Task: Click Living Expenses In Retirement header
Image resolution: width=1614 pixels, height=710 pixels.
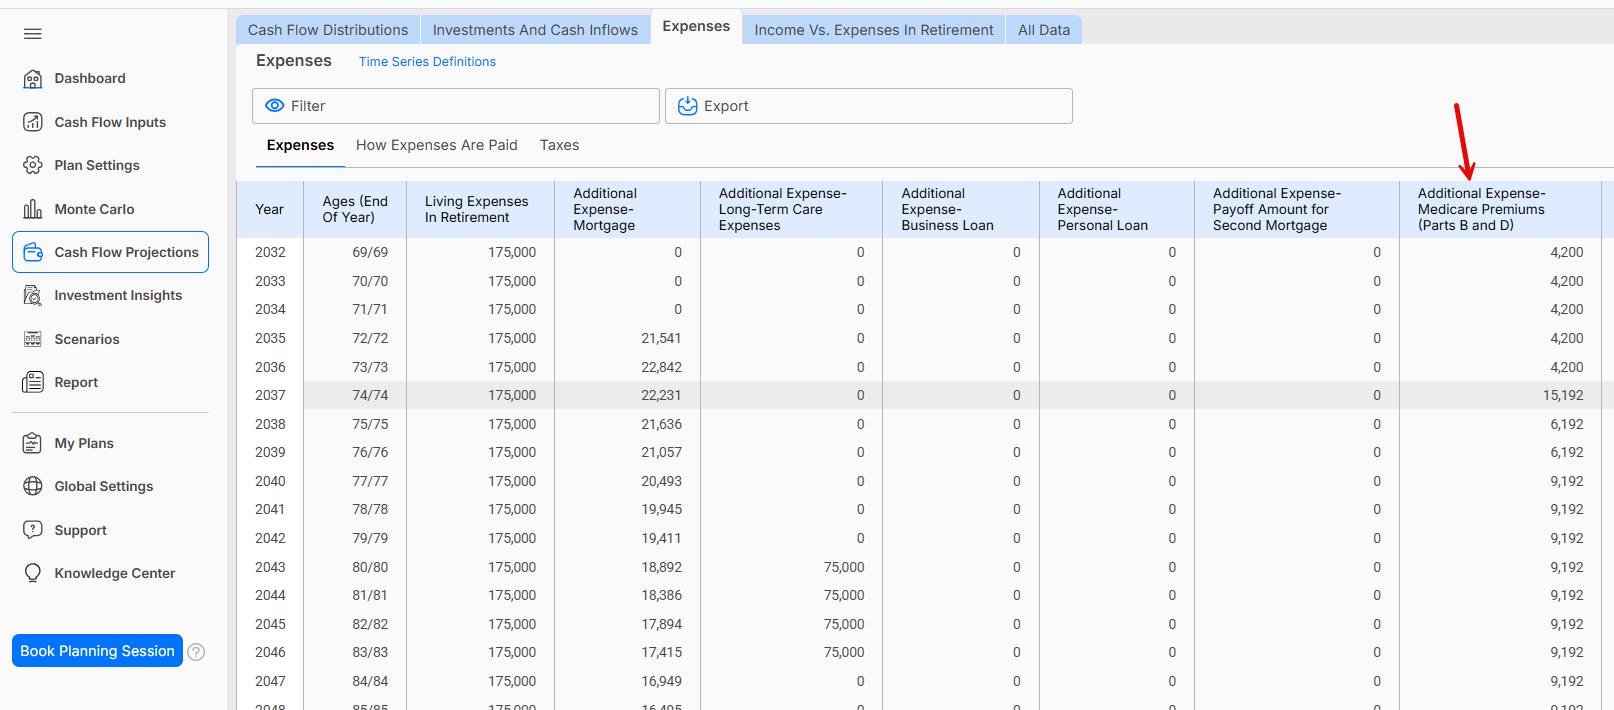Action: pos(480,210)
